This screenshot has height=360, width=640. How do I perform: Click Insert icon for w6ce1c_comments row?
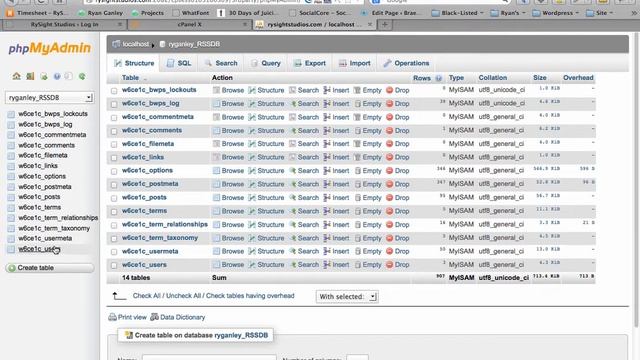(327, 131)
